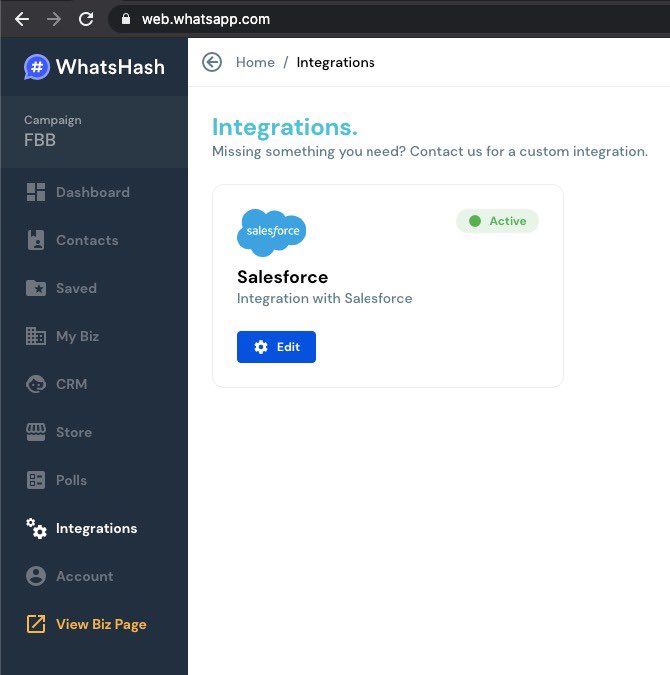Click the My Biz building icon
The image size is (670, 675).
36,336
